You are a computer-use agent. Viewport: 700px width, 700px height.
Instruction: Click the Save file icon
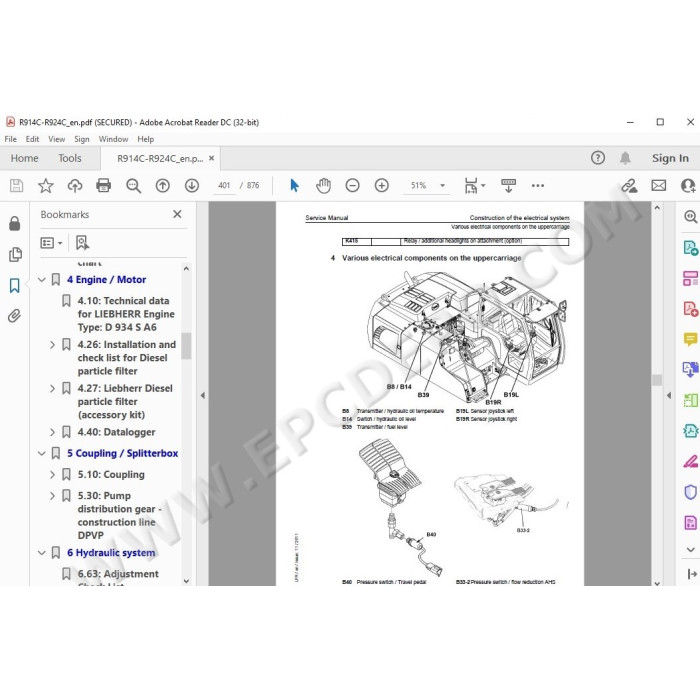pos(17,185)
